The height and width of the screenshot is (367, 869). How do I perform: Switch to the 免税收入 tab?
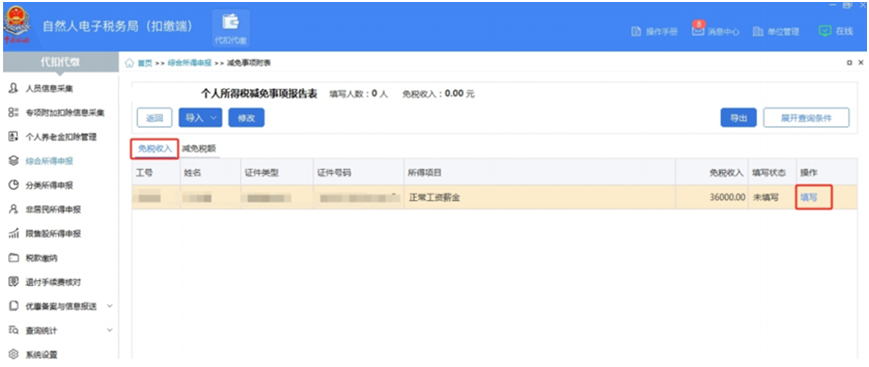pos(155,149)
